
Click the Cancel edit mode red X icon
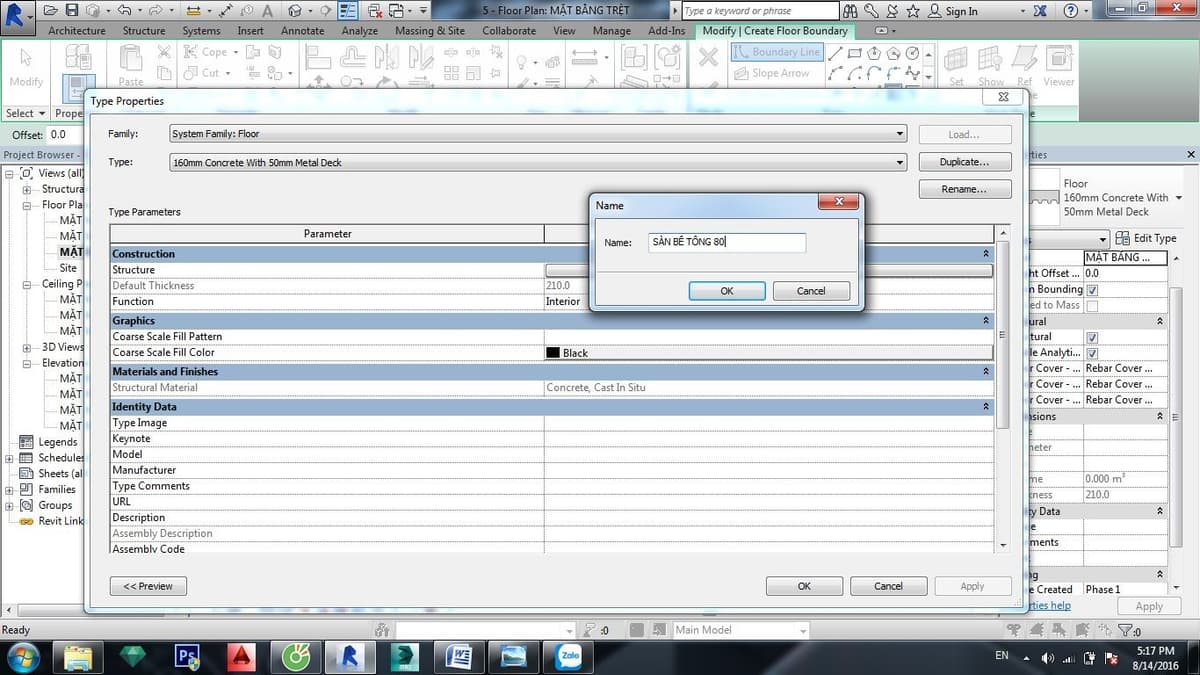[708, 58]
